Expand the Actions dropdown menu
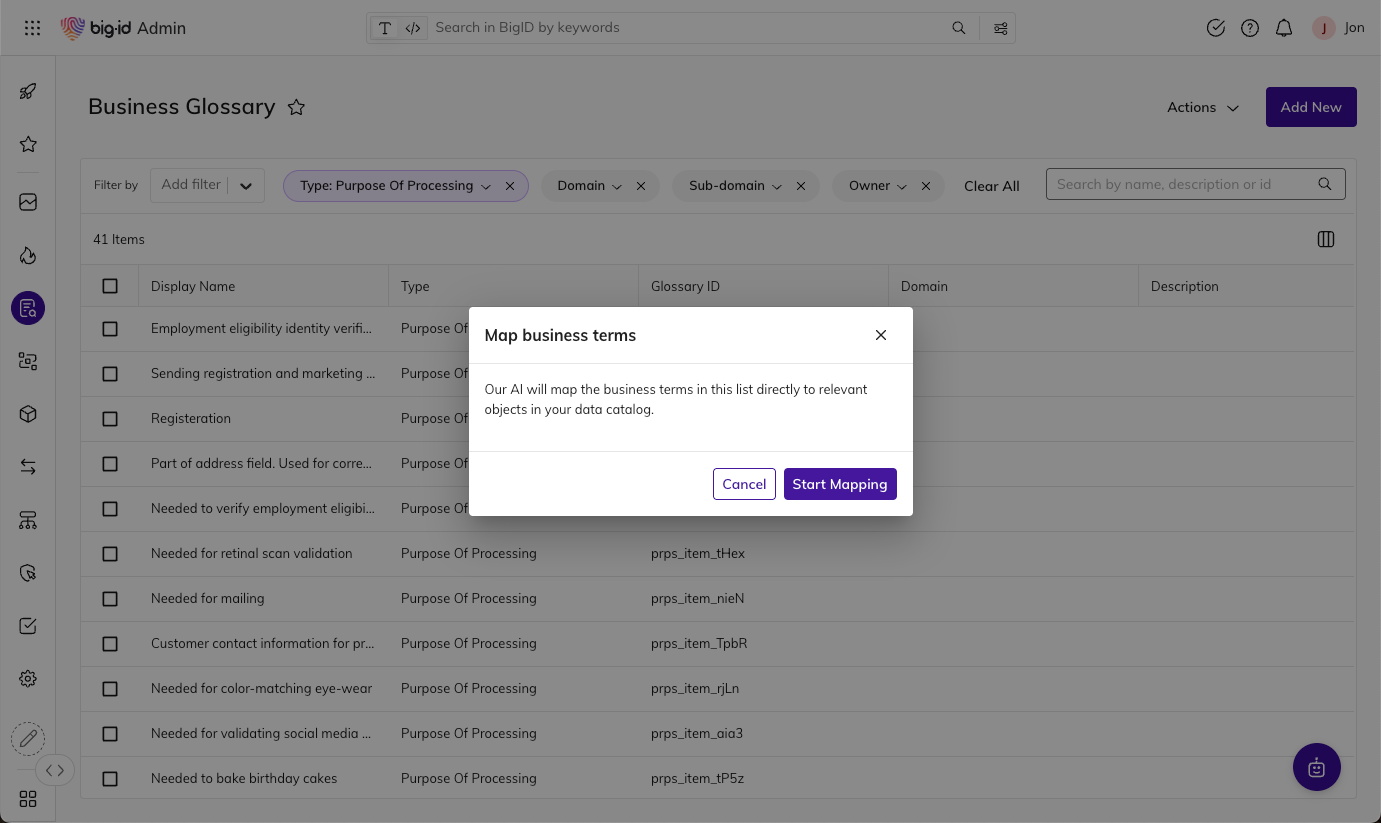This screenshot has height=823, width=1381. (x=1202, y=107)
